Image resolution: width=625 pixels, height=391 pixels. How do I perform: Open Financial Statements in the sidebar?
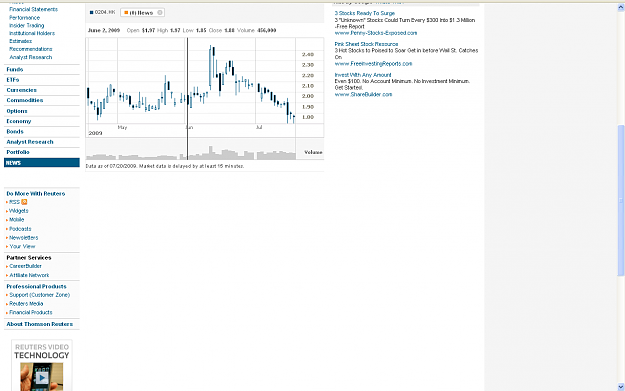click(x=33, y=9)
